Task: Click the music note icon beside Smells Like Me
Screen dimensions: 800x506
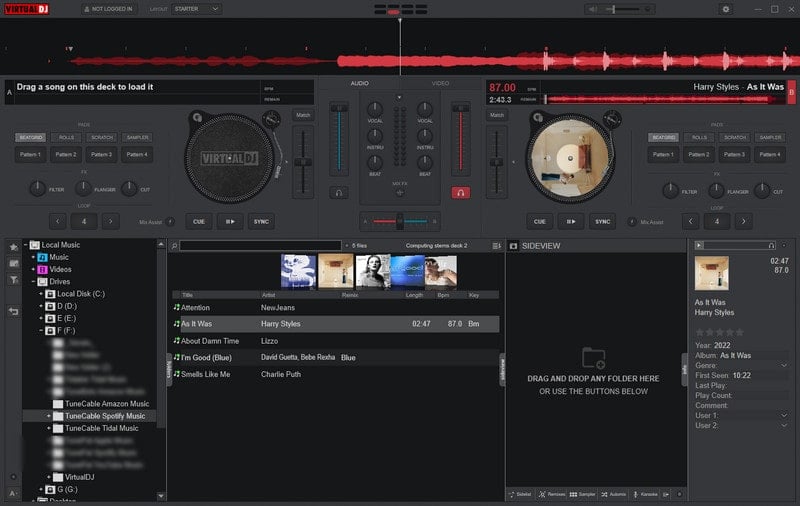Action: pyautogui.click(x=177, y=374)
